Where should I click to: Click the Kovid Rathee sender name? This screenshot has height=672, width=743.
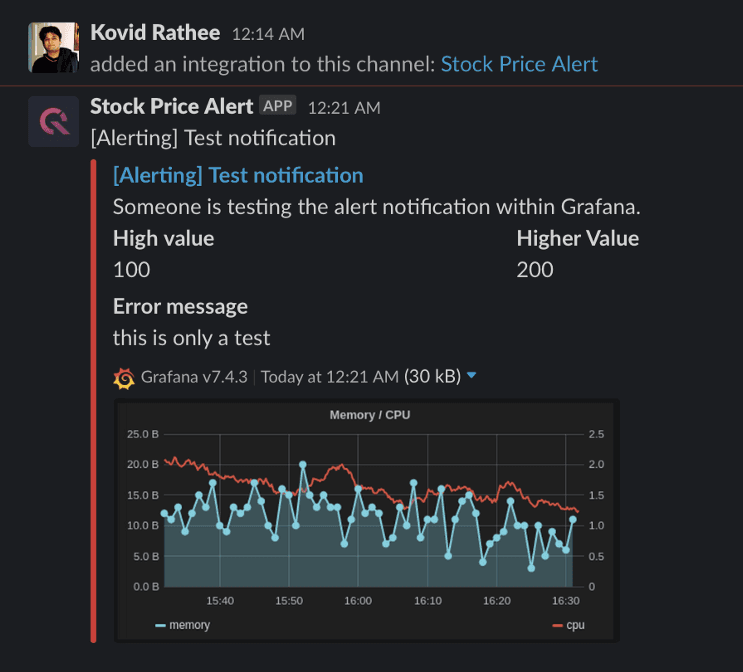point(155,32)
